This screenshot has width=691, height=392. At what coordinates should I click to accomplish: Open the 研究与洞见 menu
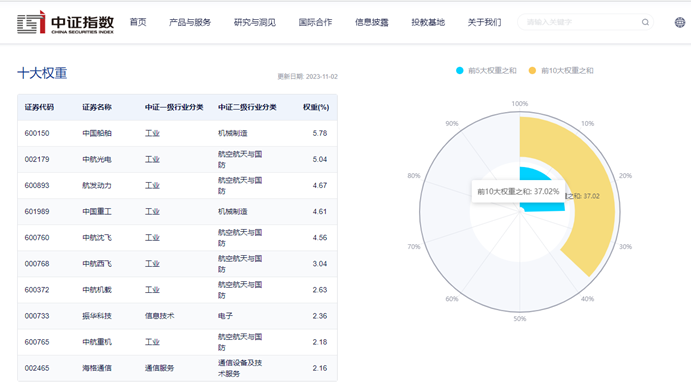[255, 22]
